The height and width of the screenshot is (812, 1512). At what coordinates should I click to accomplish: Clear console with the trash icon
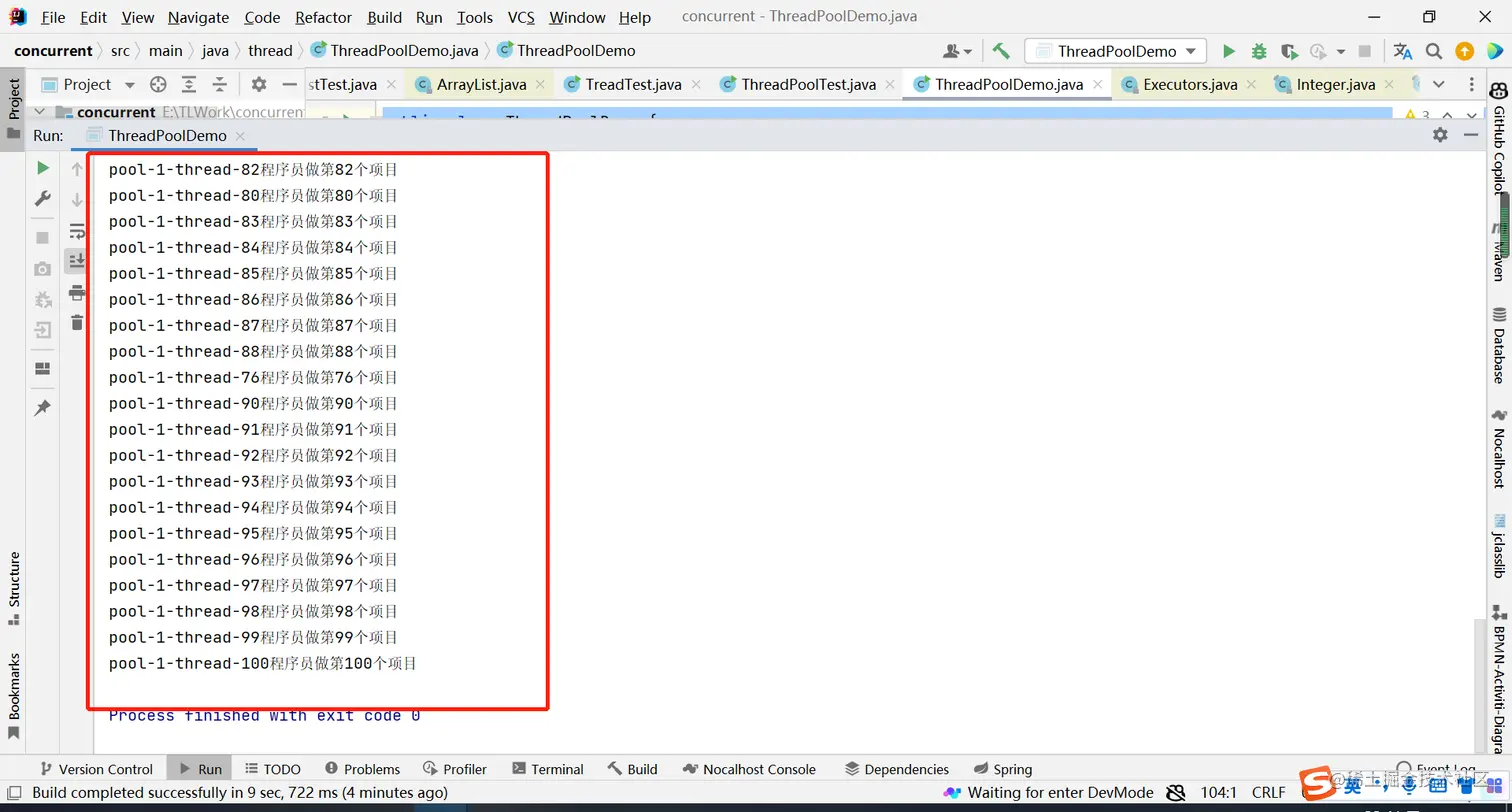[x=77, y=322]
